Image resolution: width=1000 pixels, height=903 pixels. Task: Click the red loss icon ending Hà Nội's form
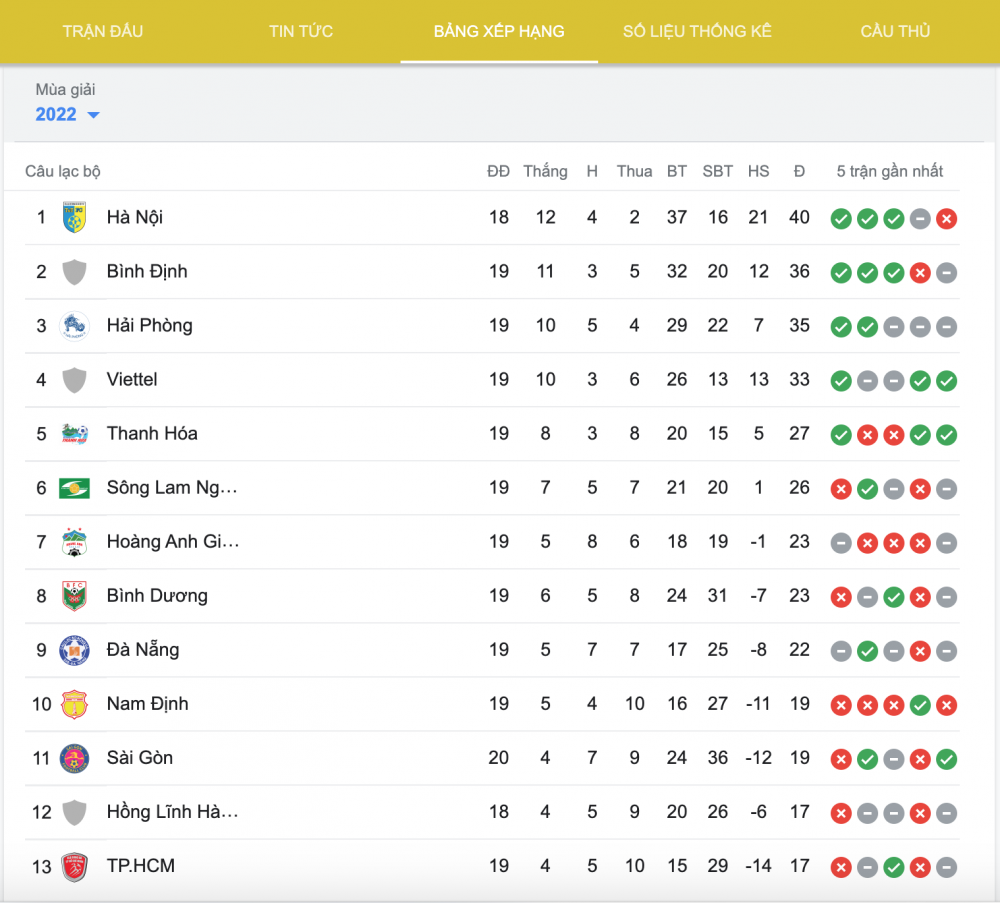(x=947, y=218)
